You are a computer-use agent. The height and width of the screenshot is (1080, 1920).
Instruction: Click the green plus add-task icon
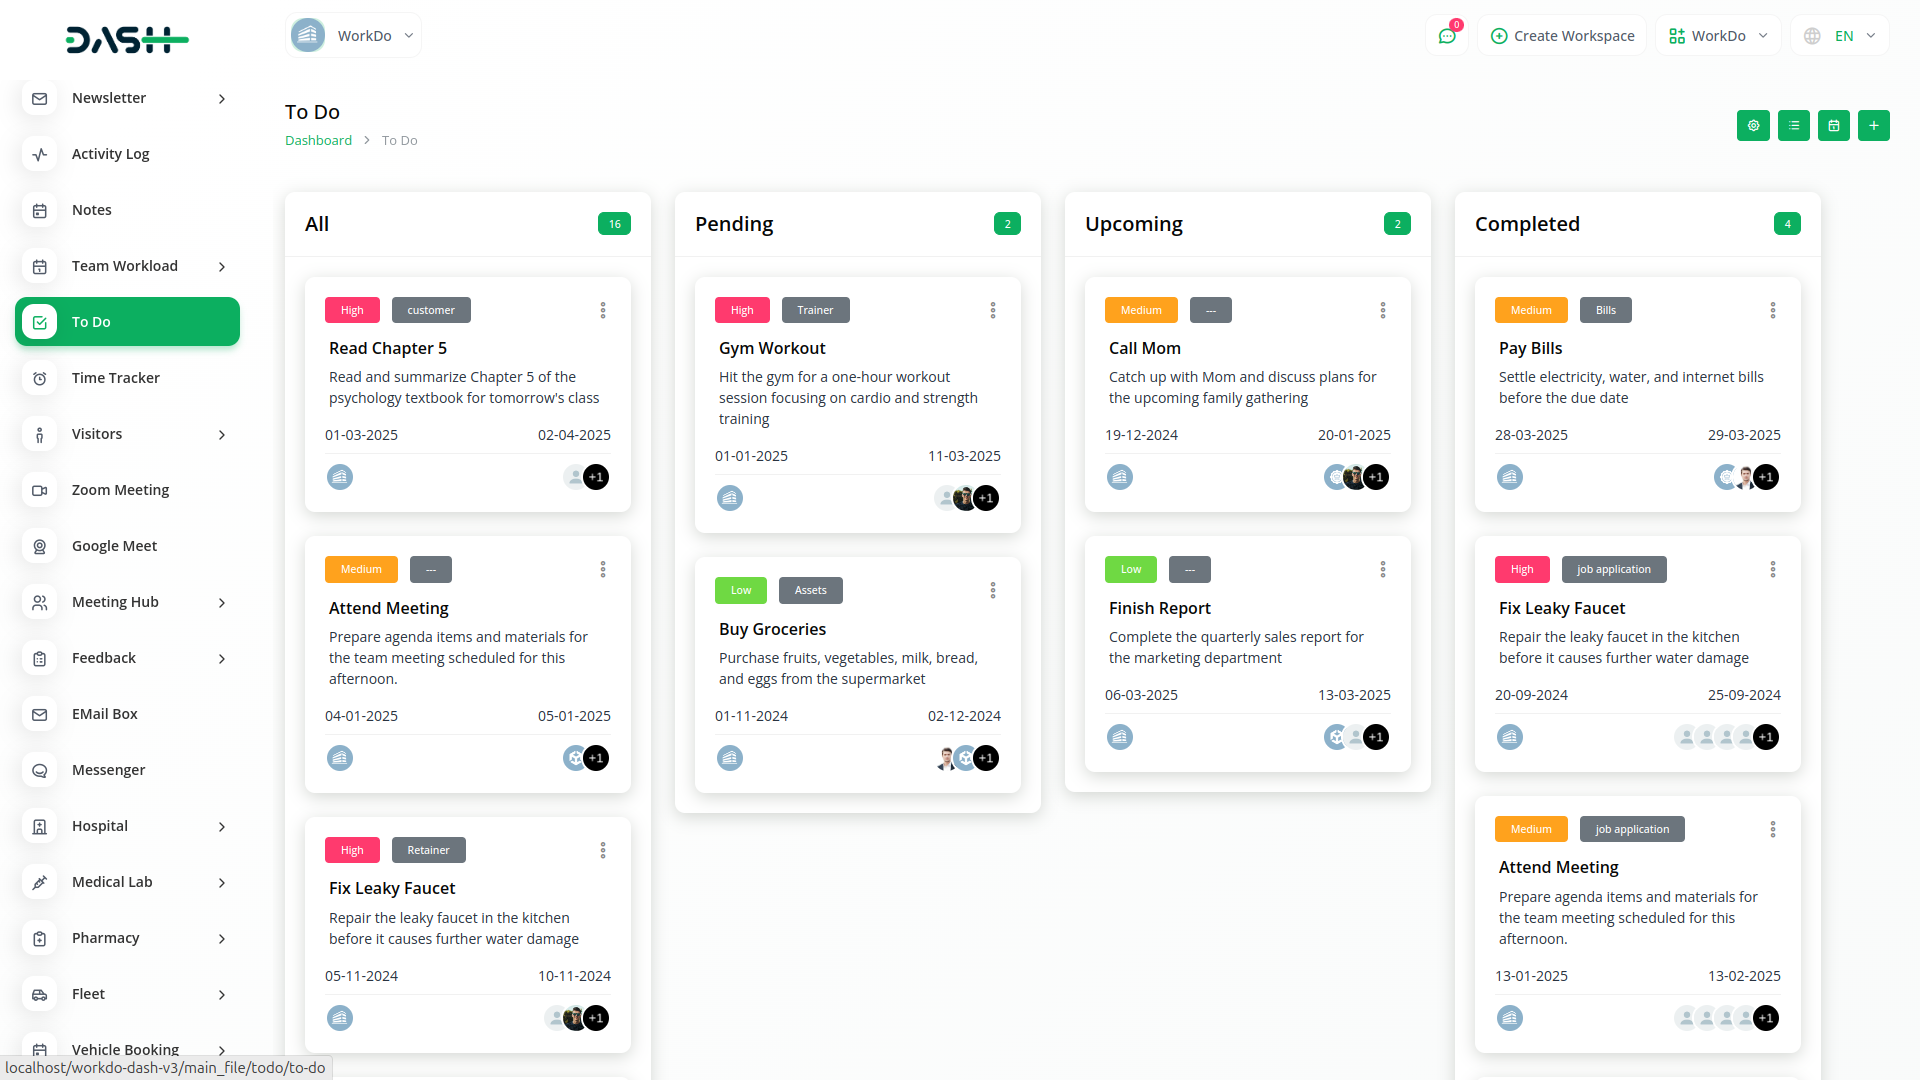[1873, 126]
